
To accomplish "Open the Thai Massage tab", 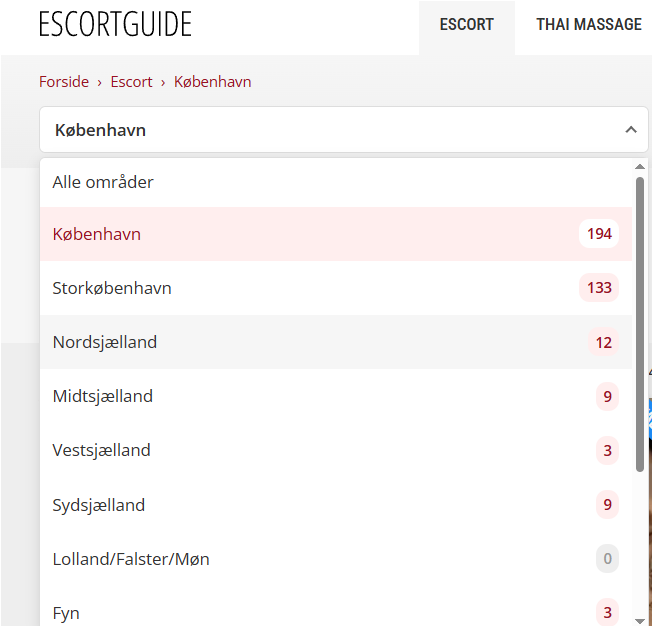I will (x=588, y=25).
